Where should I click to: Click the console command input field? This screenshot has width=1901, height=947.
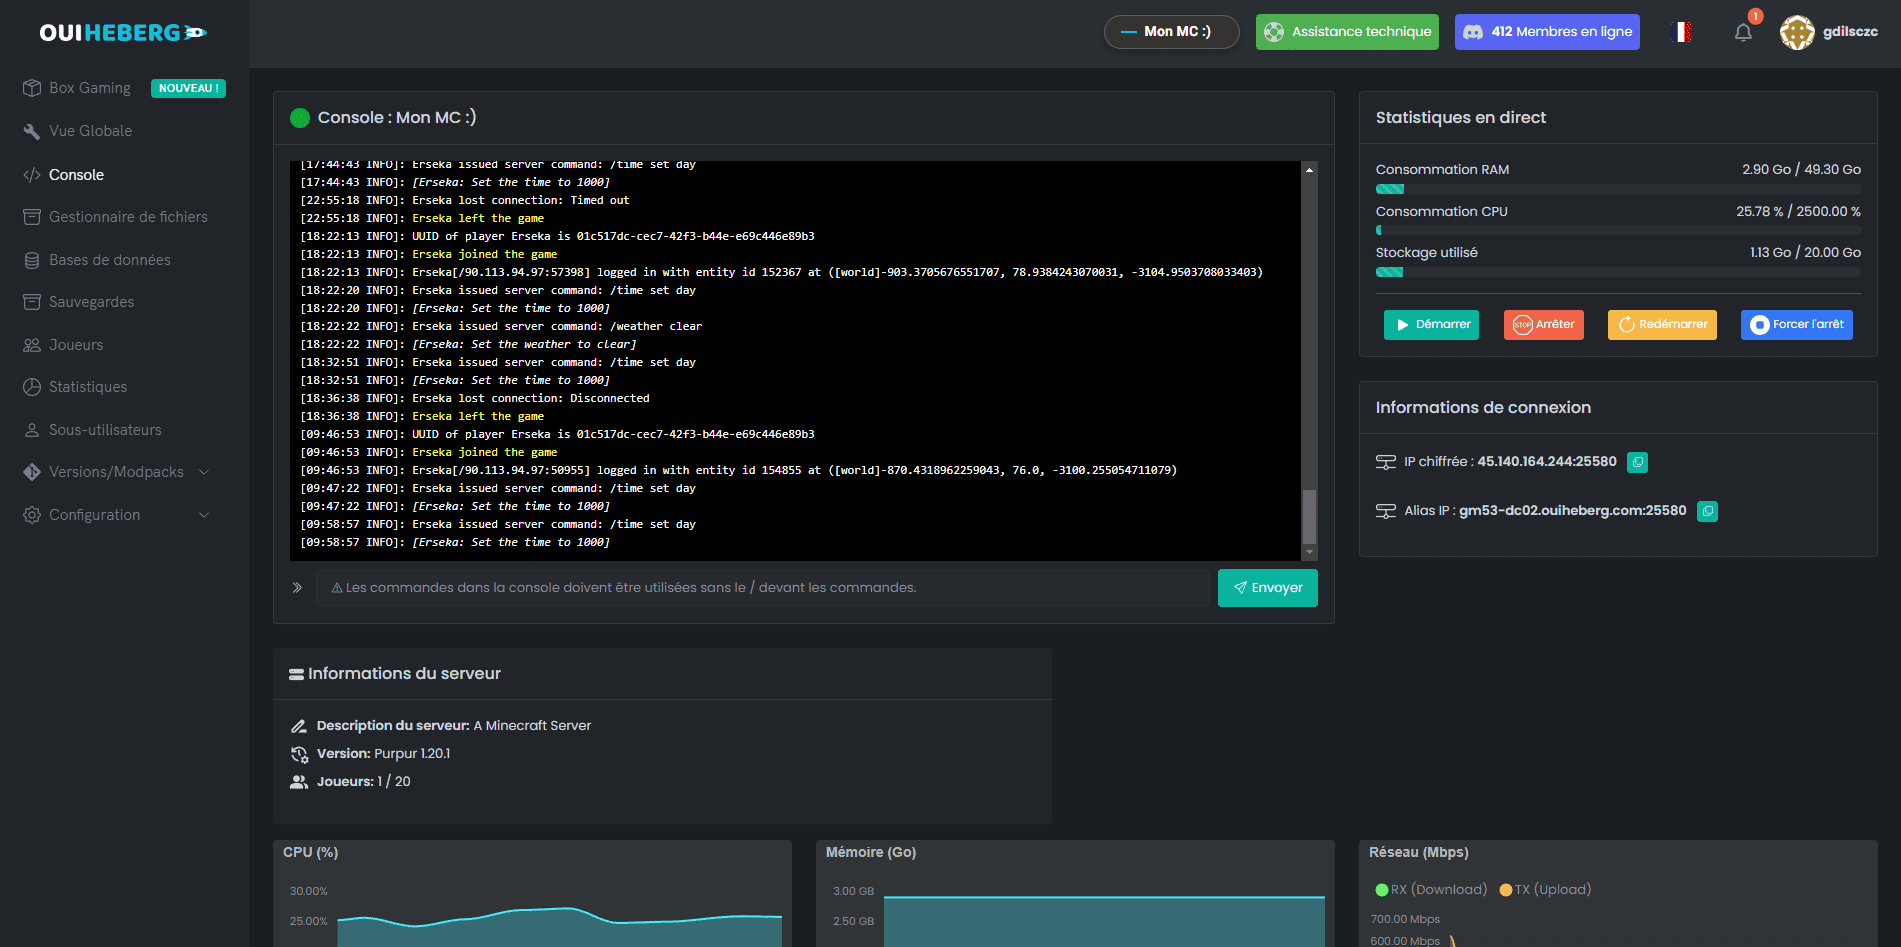tap(762, 588)
